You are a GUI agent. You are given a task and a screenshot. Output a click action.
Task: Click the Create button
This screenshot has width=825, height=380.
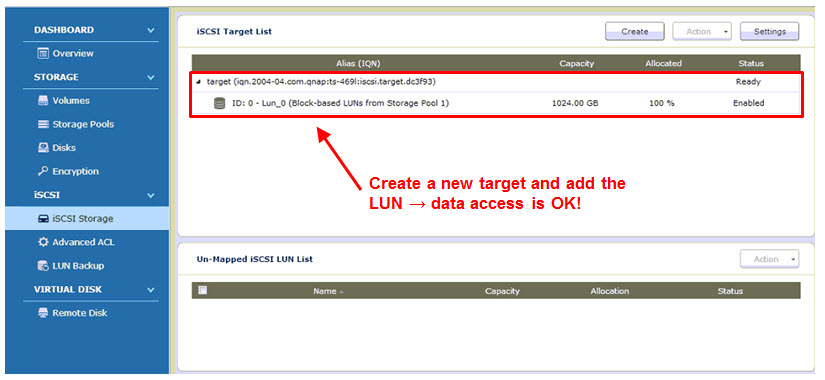click(x=635, y=32)
